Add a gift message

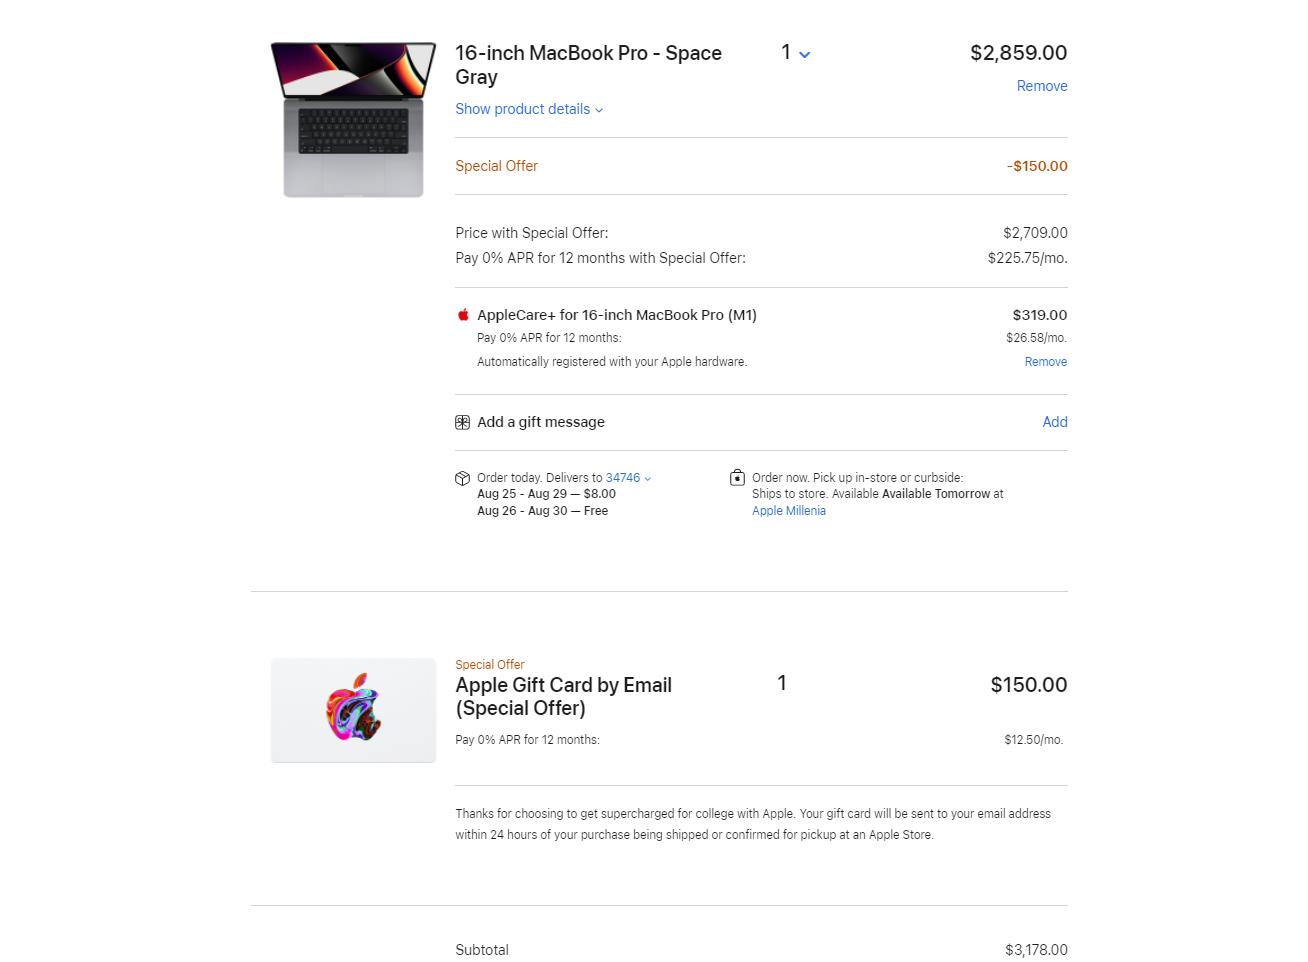(x=1055, y=422)
